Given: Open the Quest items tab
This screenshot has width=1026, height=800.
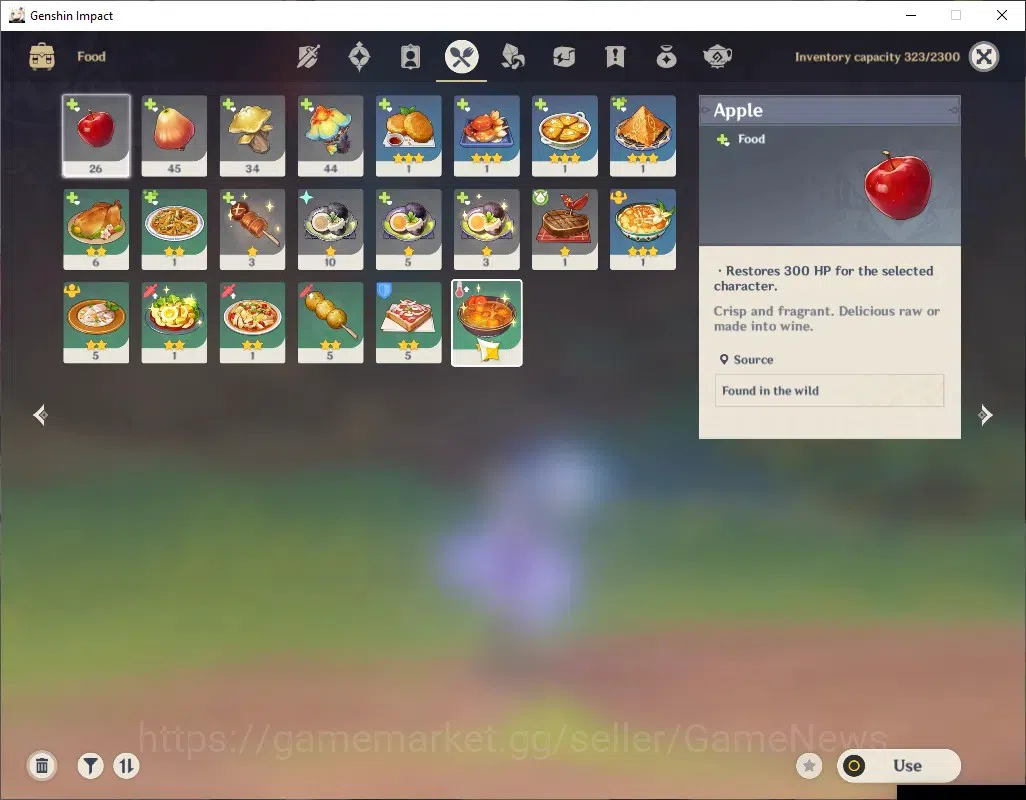Looking at the screenshot, I should click(x=615, y=57).
